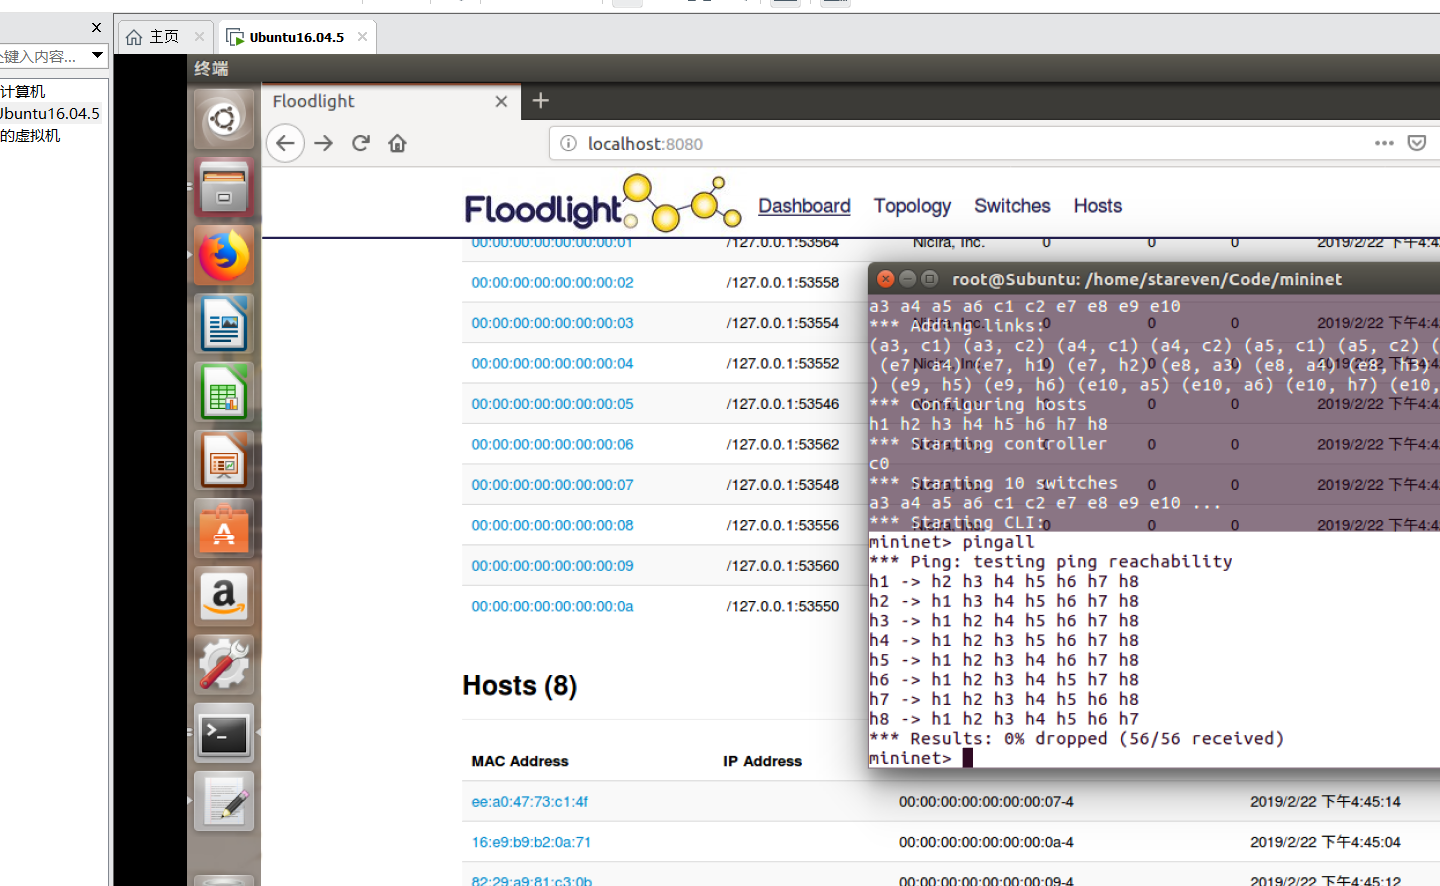Go forward in Firefox
1440x886 pixels.
(x=323, y=143)
